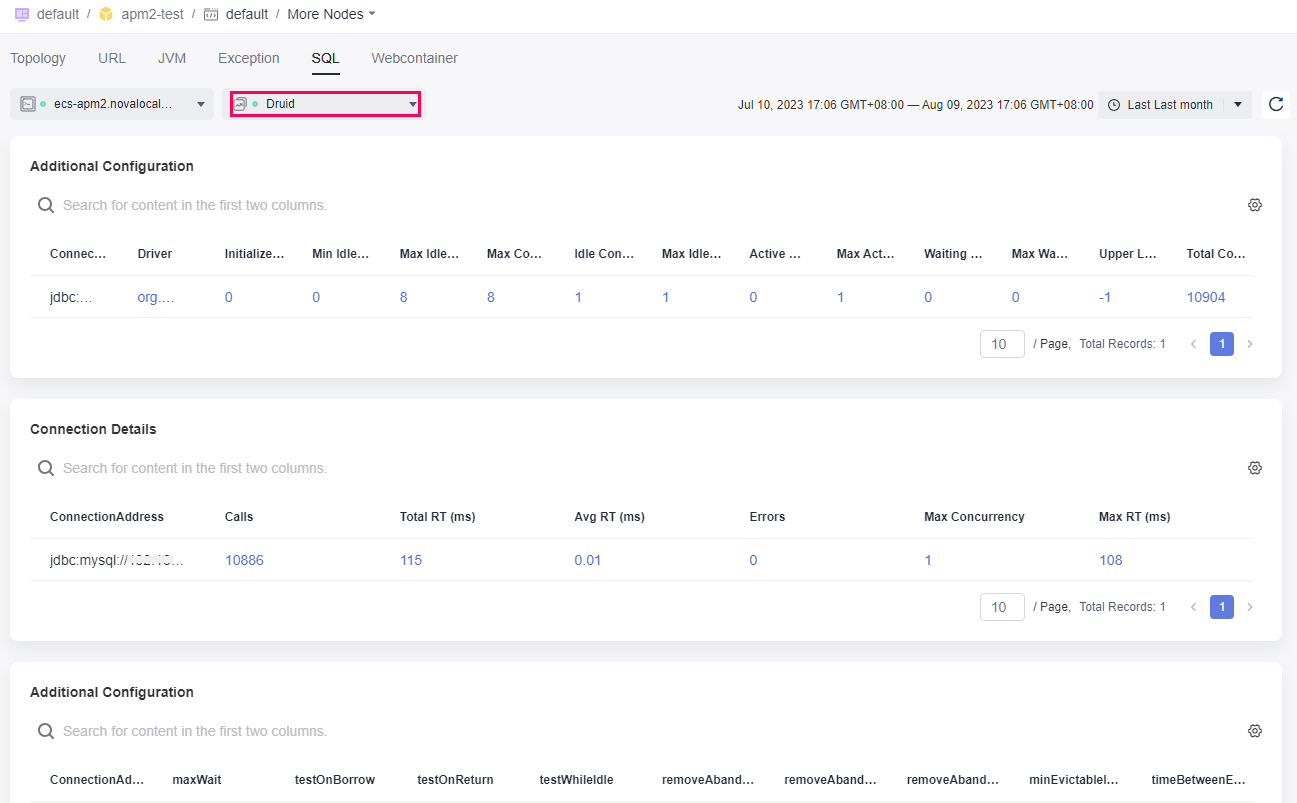Screen dimensions: 1297x803
Task: Click the search icon in Connection Details
Action: pyautogui.click(x=46, y=468)
